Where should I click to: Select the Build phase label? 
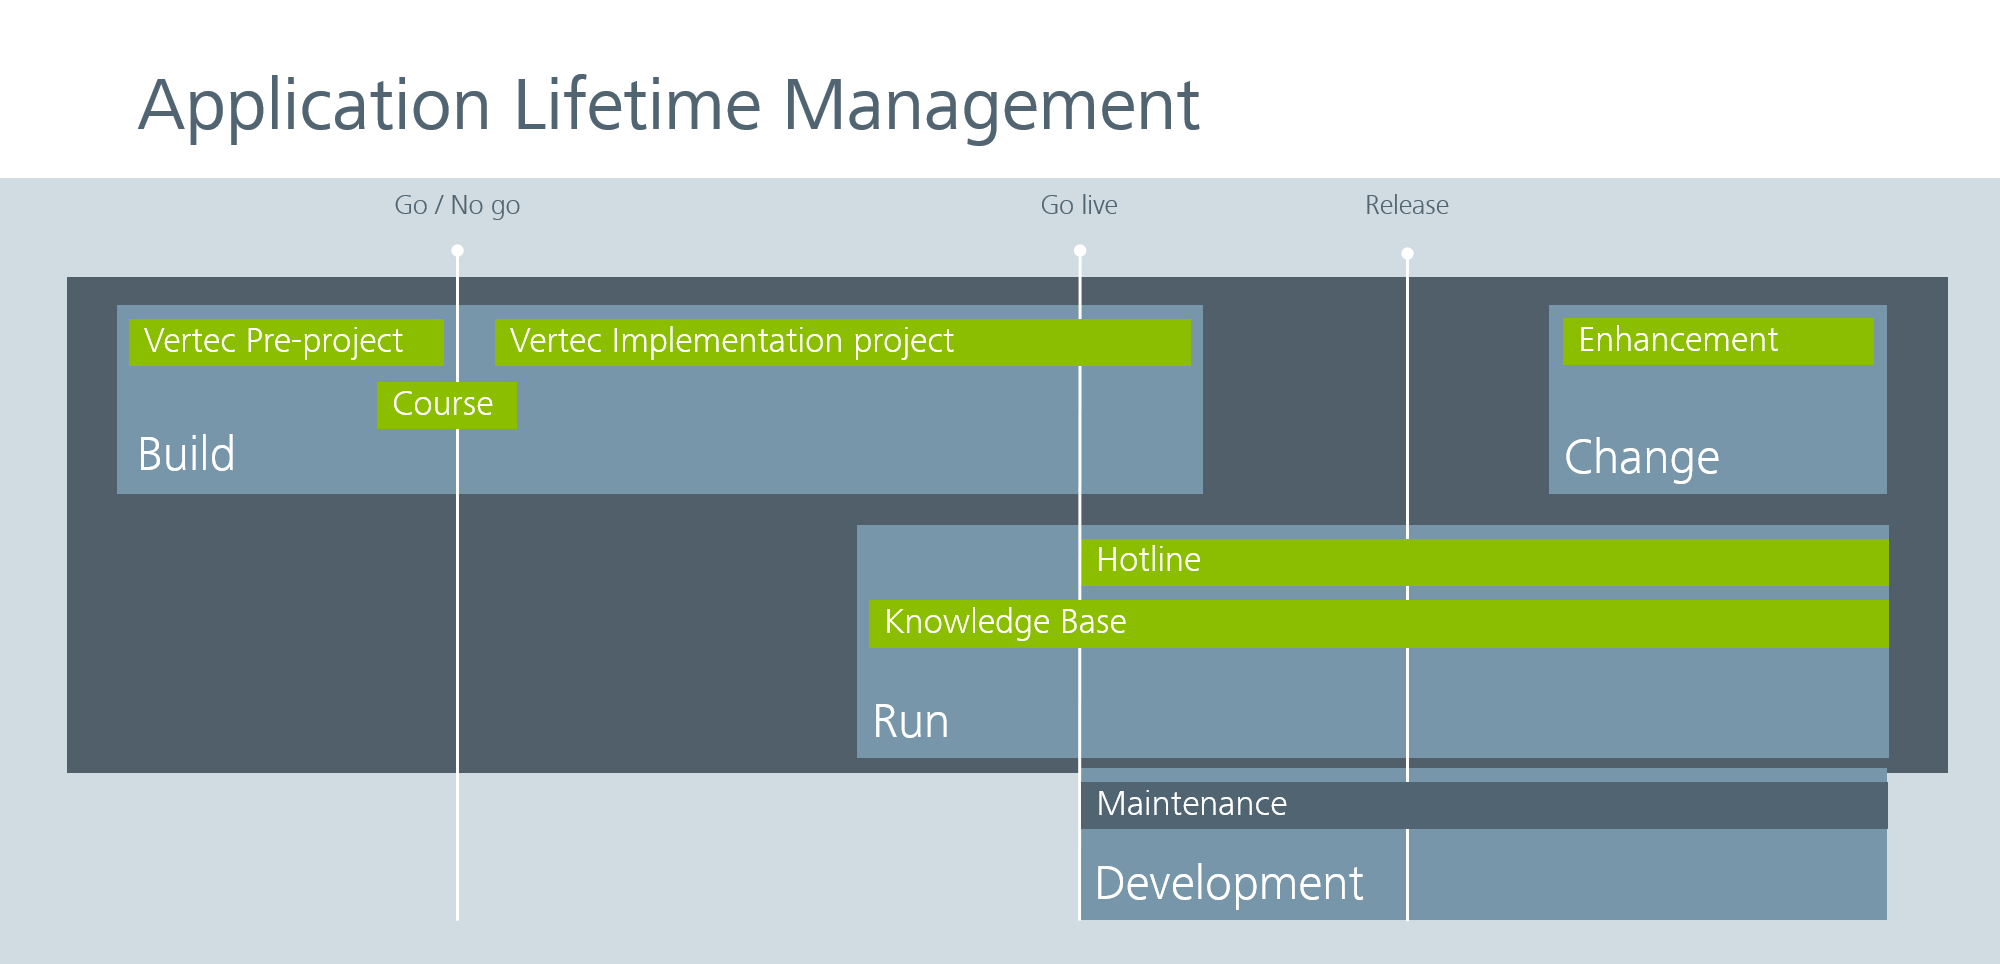pyautogui.click(x=187, y=454)
